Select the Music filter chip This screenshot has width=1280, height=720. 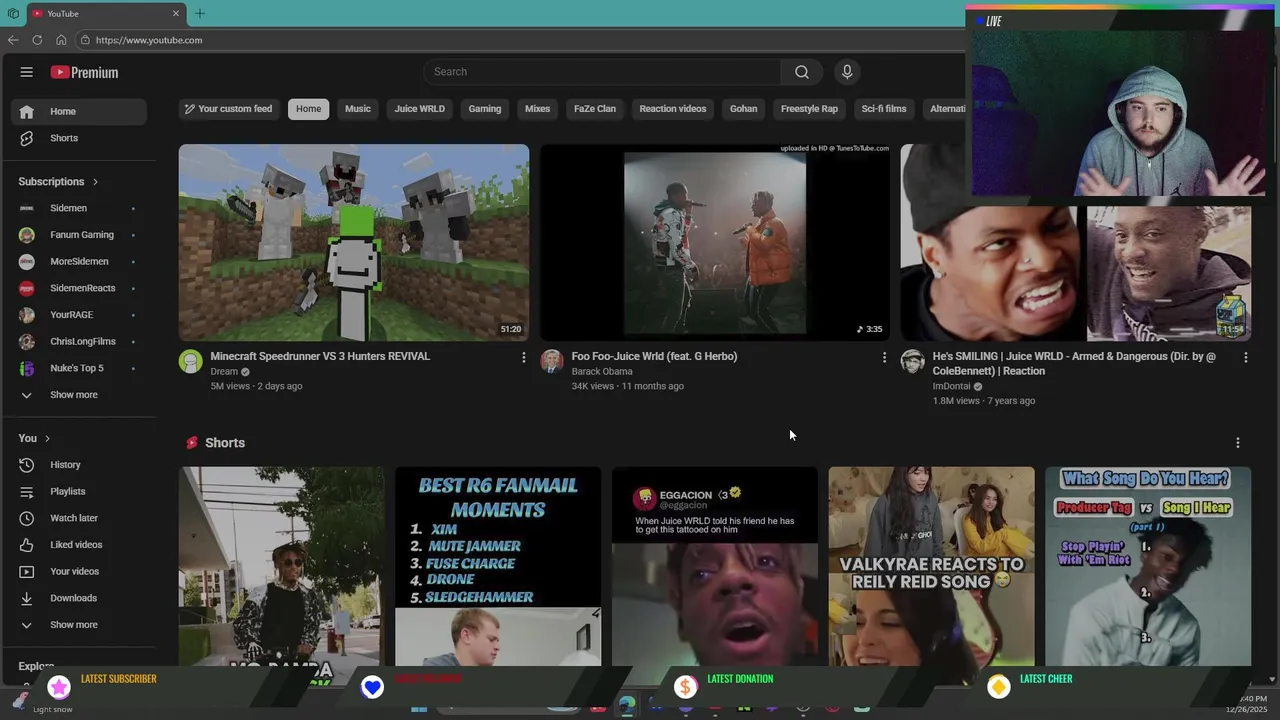[358, 109]
